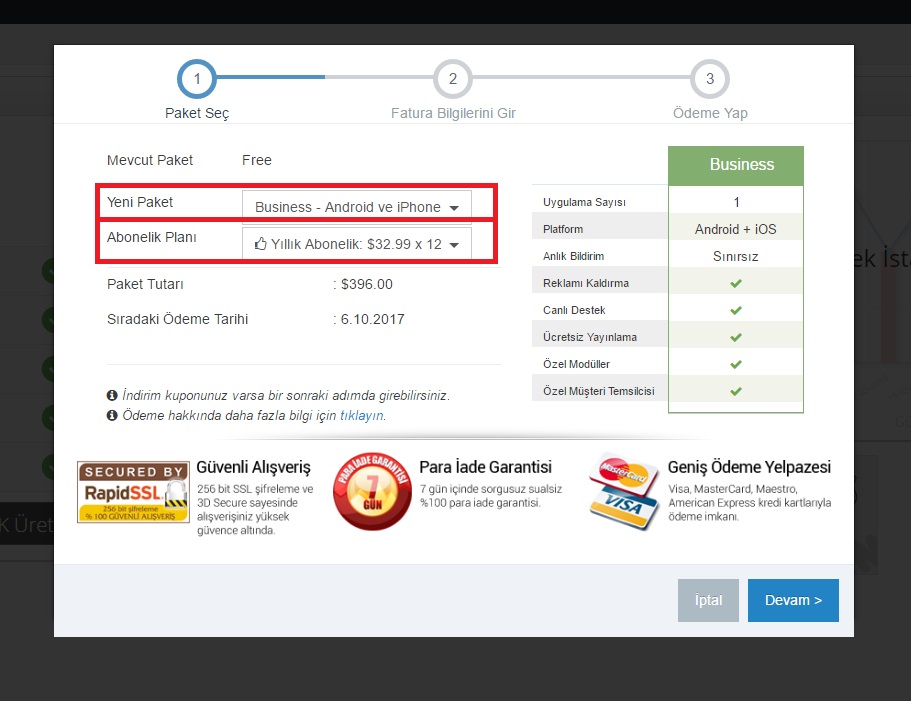Click the green checkmark beside Reklamı Kaldırma
Image resolution: width=911 pixels, height=701 pixels.
(x=736, y=282)
